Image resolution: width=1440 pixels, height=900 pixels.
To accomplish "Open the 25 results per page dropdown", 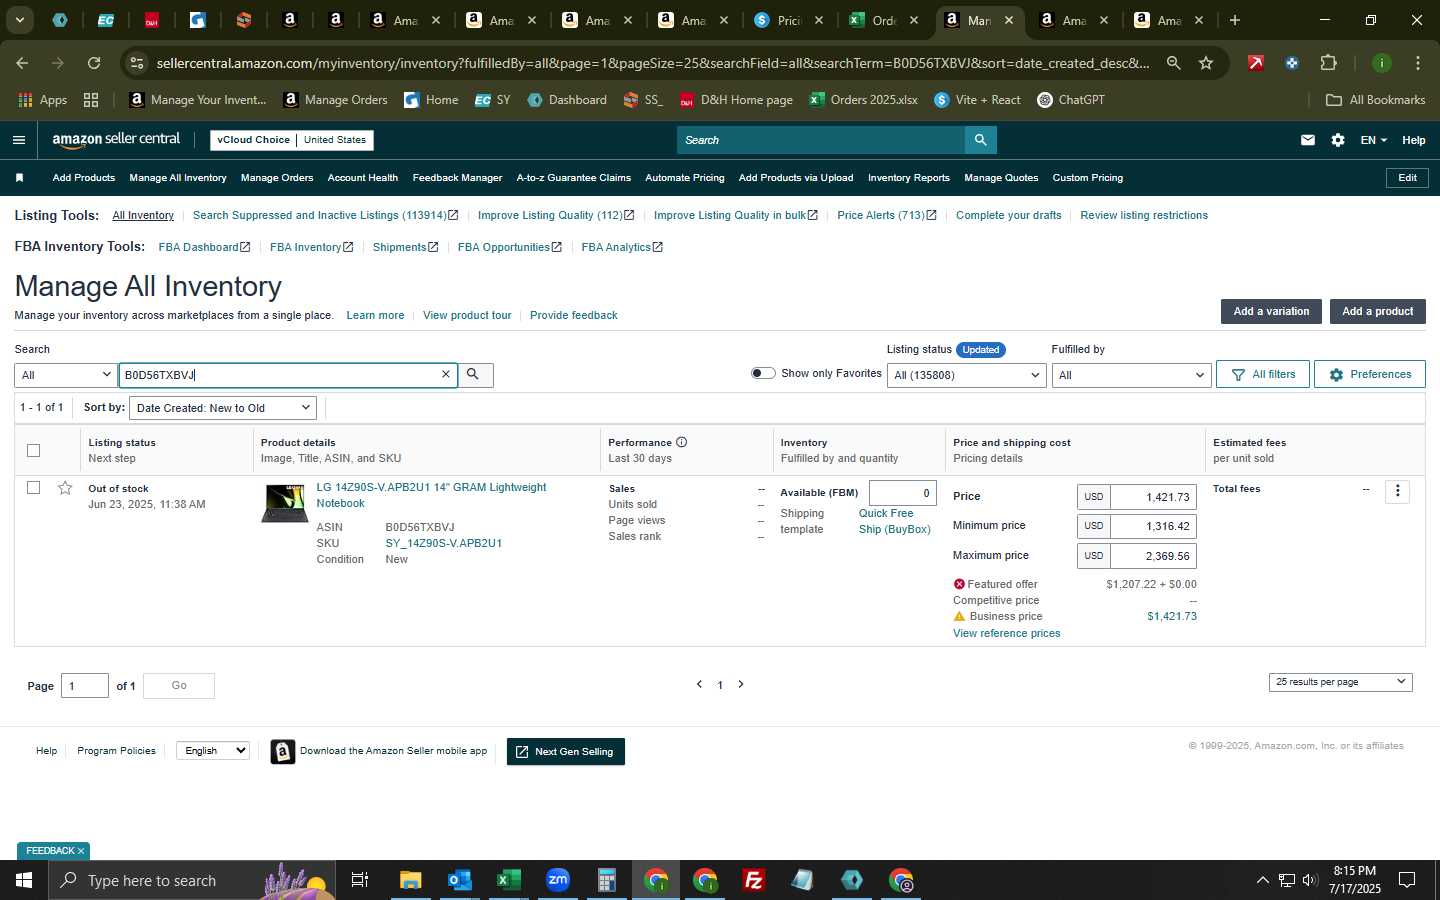I will click(x=1340, y=682).
